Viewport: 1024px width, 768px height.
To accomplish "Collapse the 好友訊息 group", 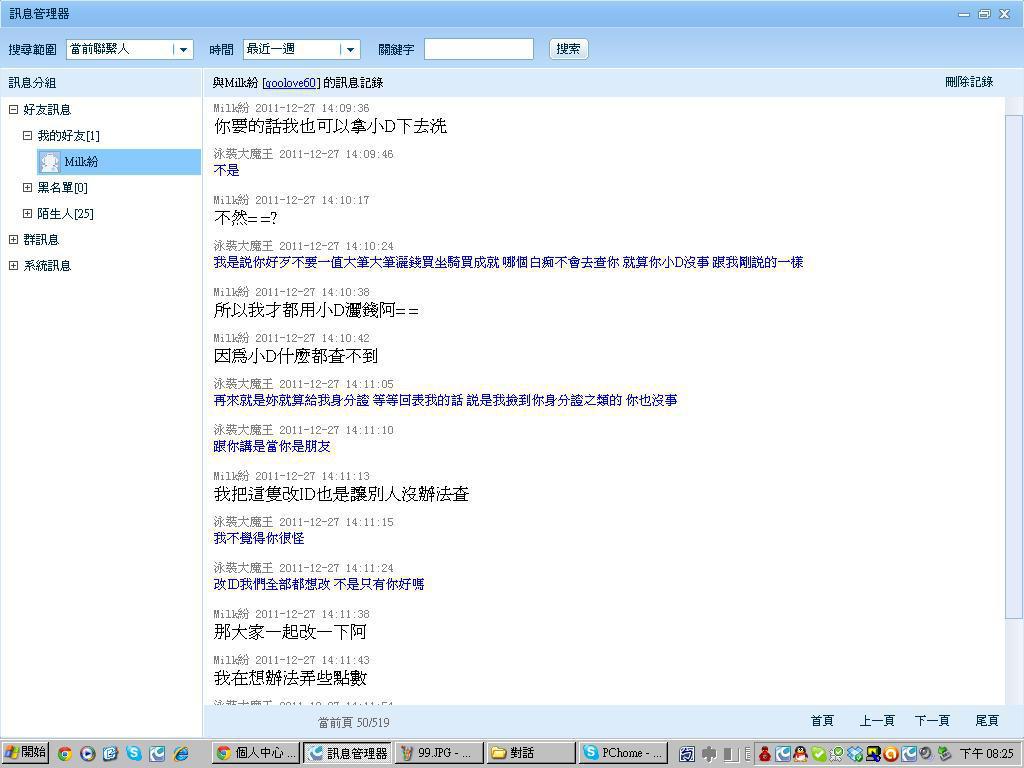I will tap(13, 110).
